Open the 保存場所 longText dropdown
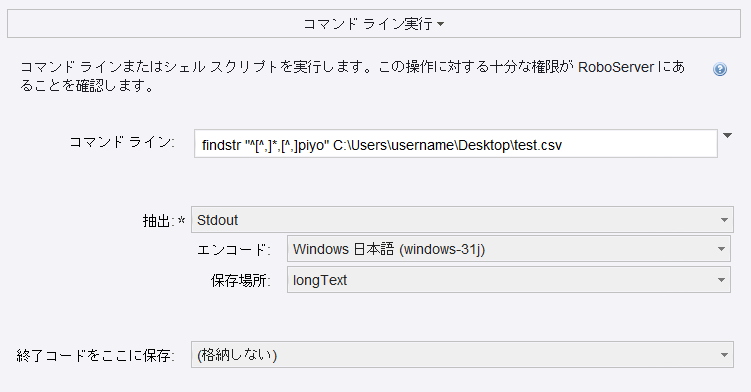Viewport: 751px width, 392px height. (509, 279)
